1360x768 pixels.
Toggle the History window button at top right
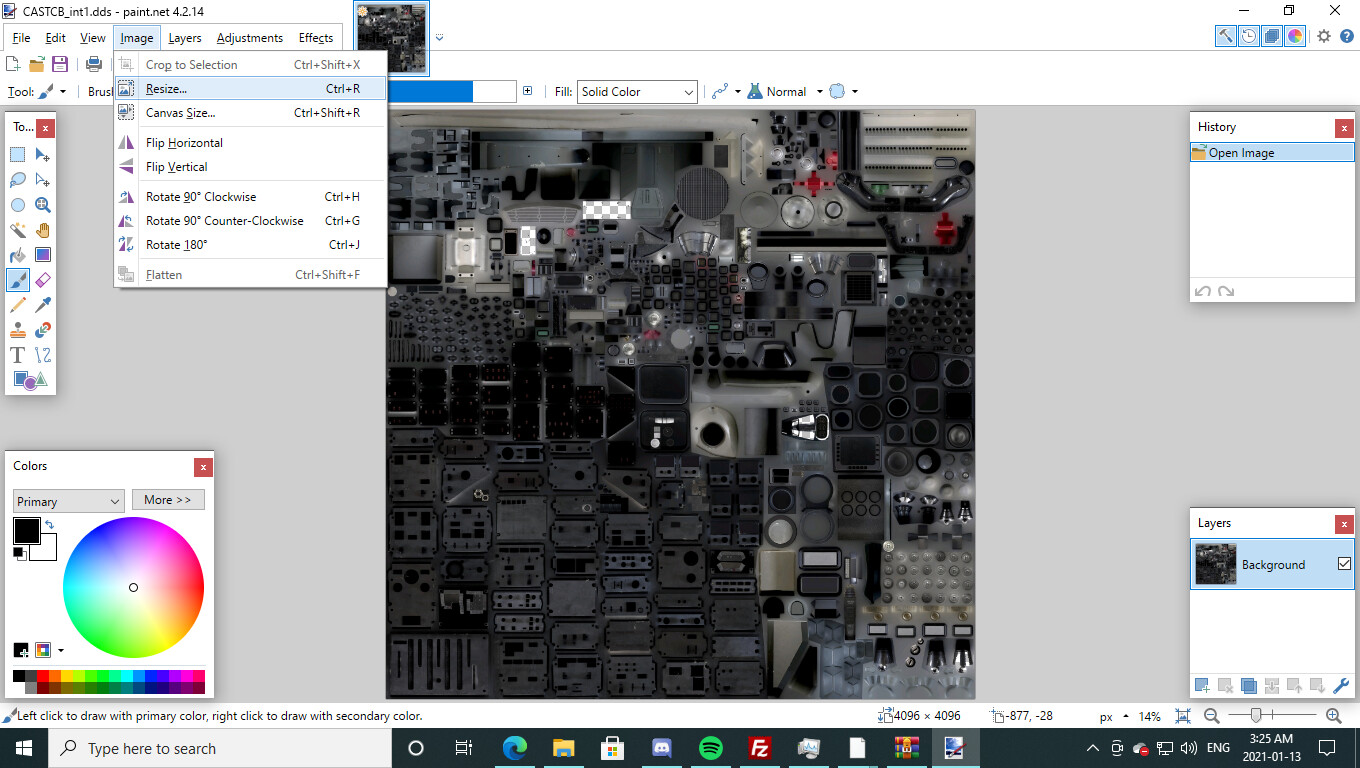(x=1249, y=36)
